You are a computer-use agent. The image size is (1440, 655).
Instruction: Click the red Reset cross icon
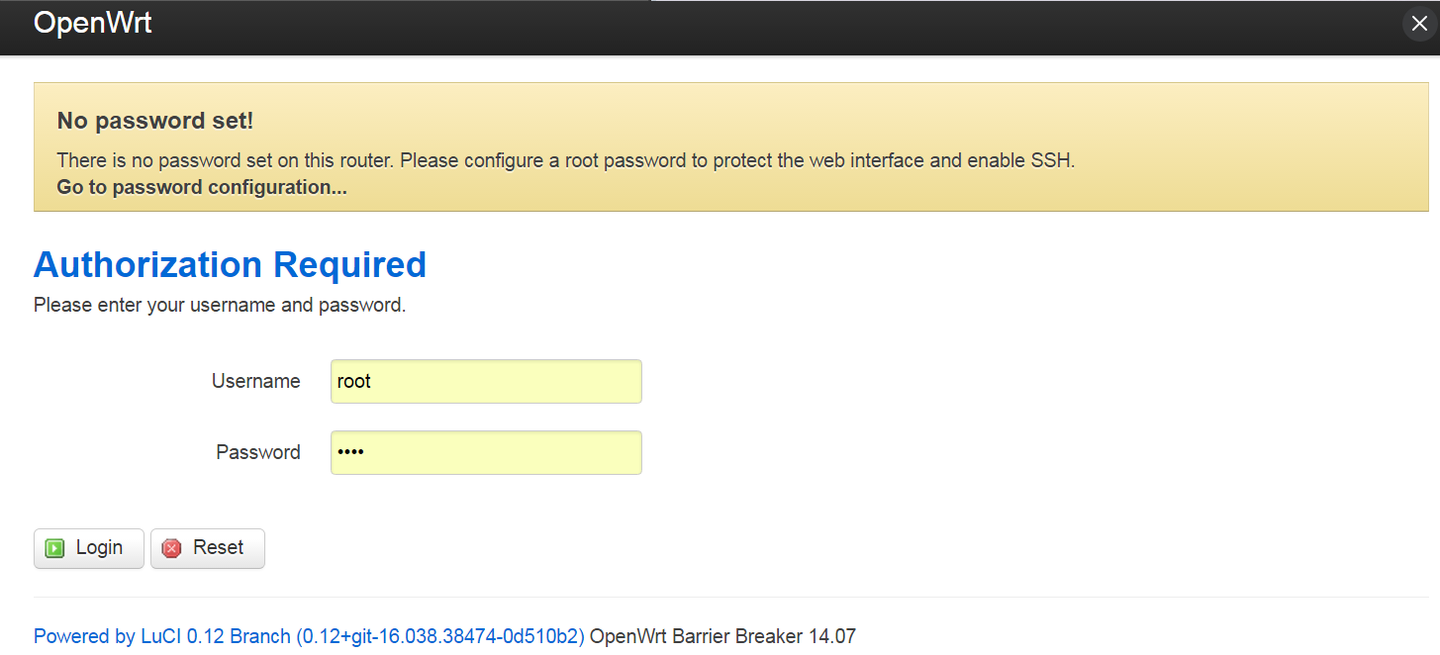click(172, 548)
